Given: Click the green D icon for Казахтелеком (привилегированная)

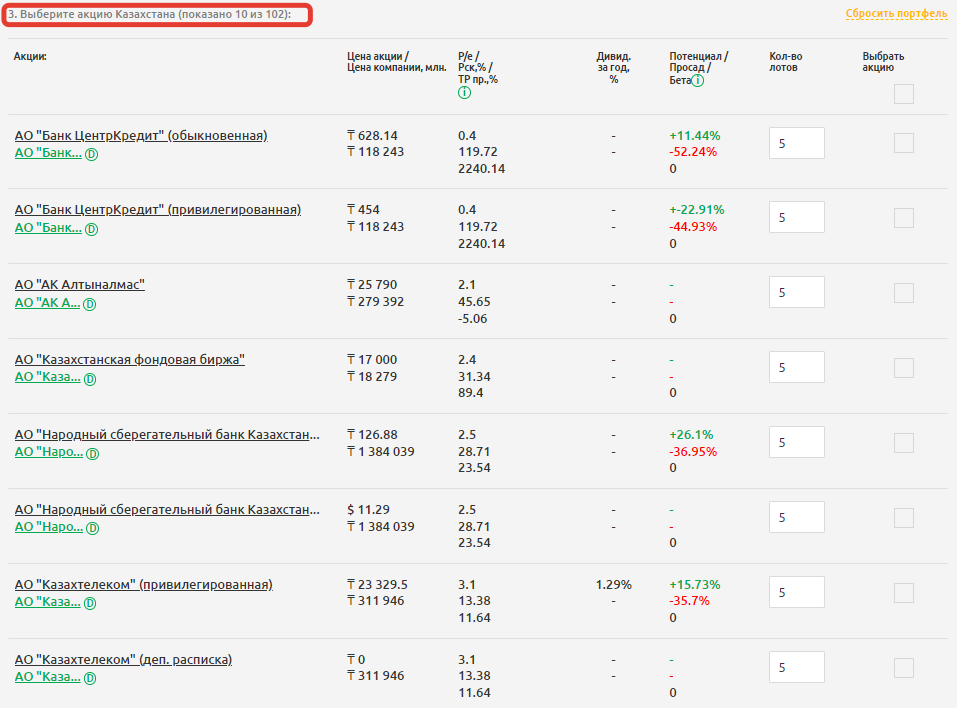Looking at the screenshot, I should (x=90, y=603).
